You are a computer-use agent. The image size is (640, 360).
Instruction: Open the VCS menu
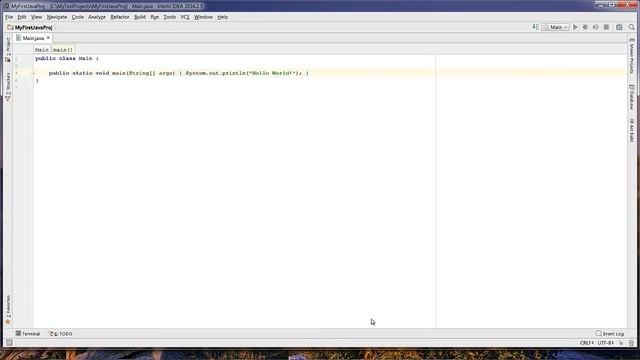185,17
